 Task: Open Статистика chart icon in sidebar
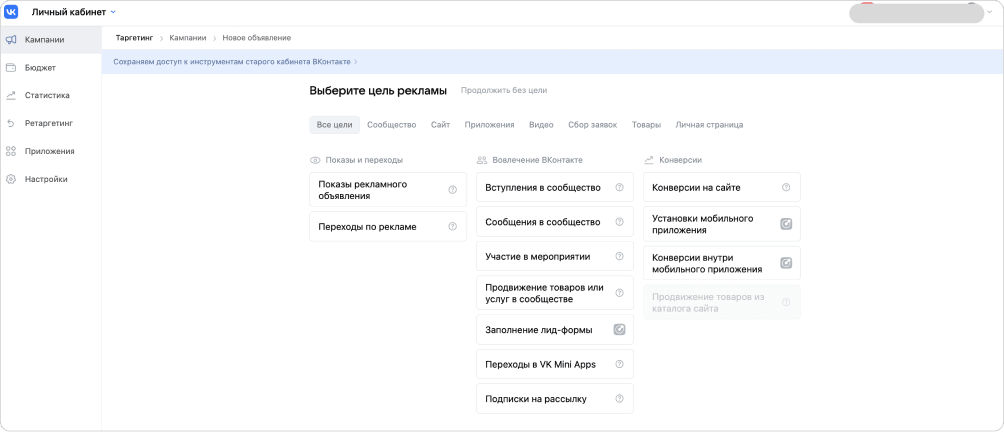[11, 96]
